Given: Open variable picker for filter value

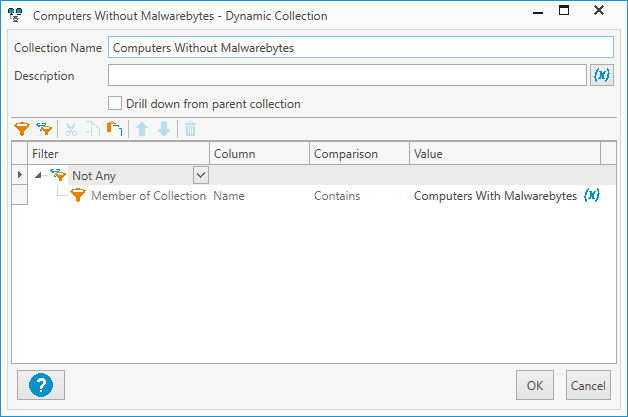Looking at the screenshot, I should [x=592, y=195].
